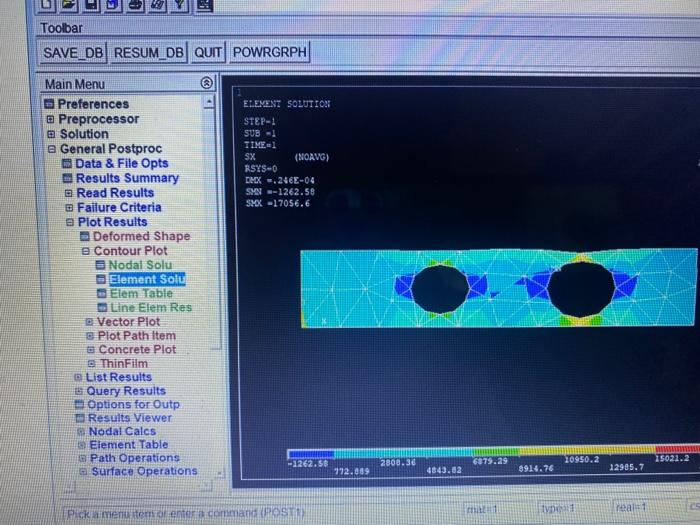Collapse the Contour Plot node
Image resolution: width=700 pixels, height=525 pixels.
coord(86,251)
